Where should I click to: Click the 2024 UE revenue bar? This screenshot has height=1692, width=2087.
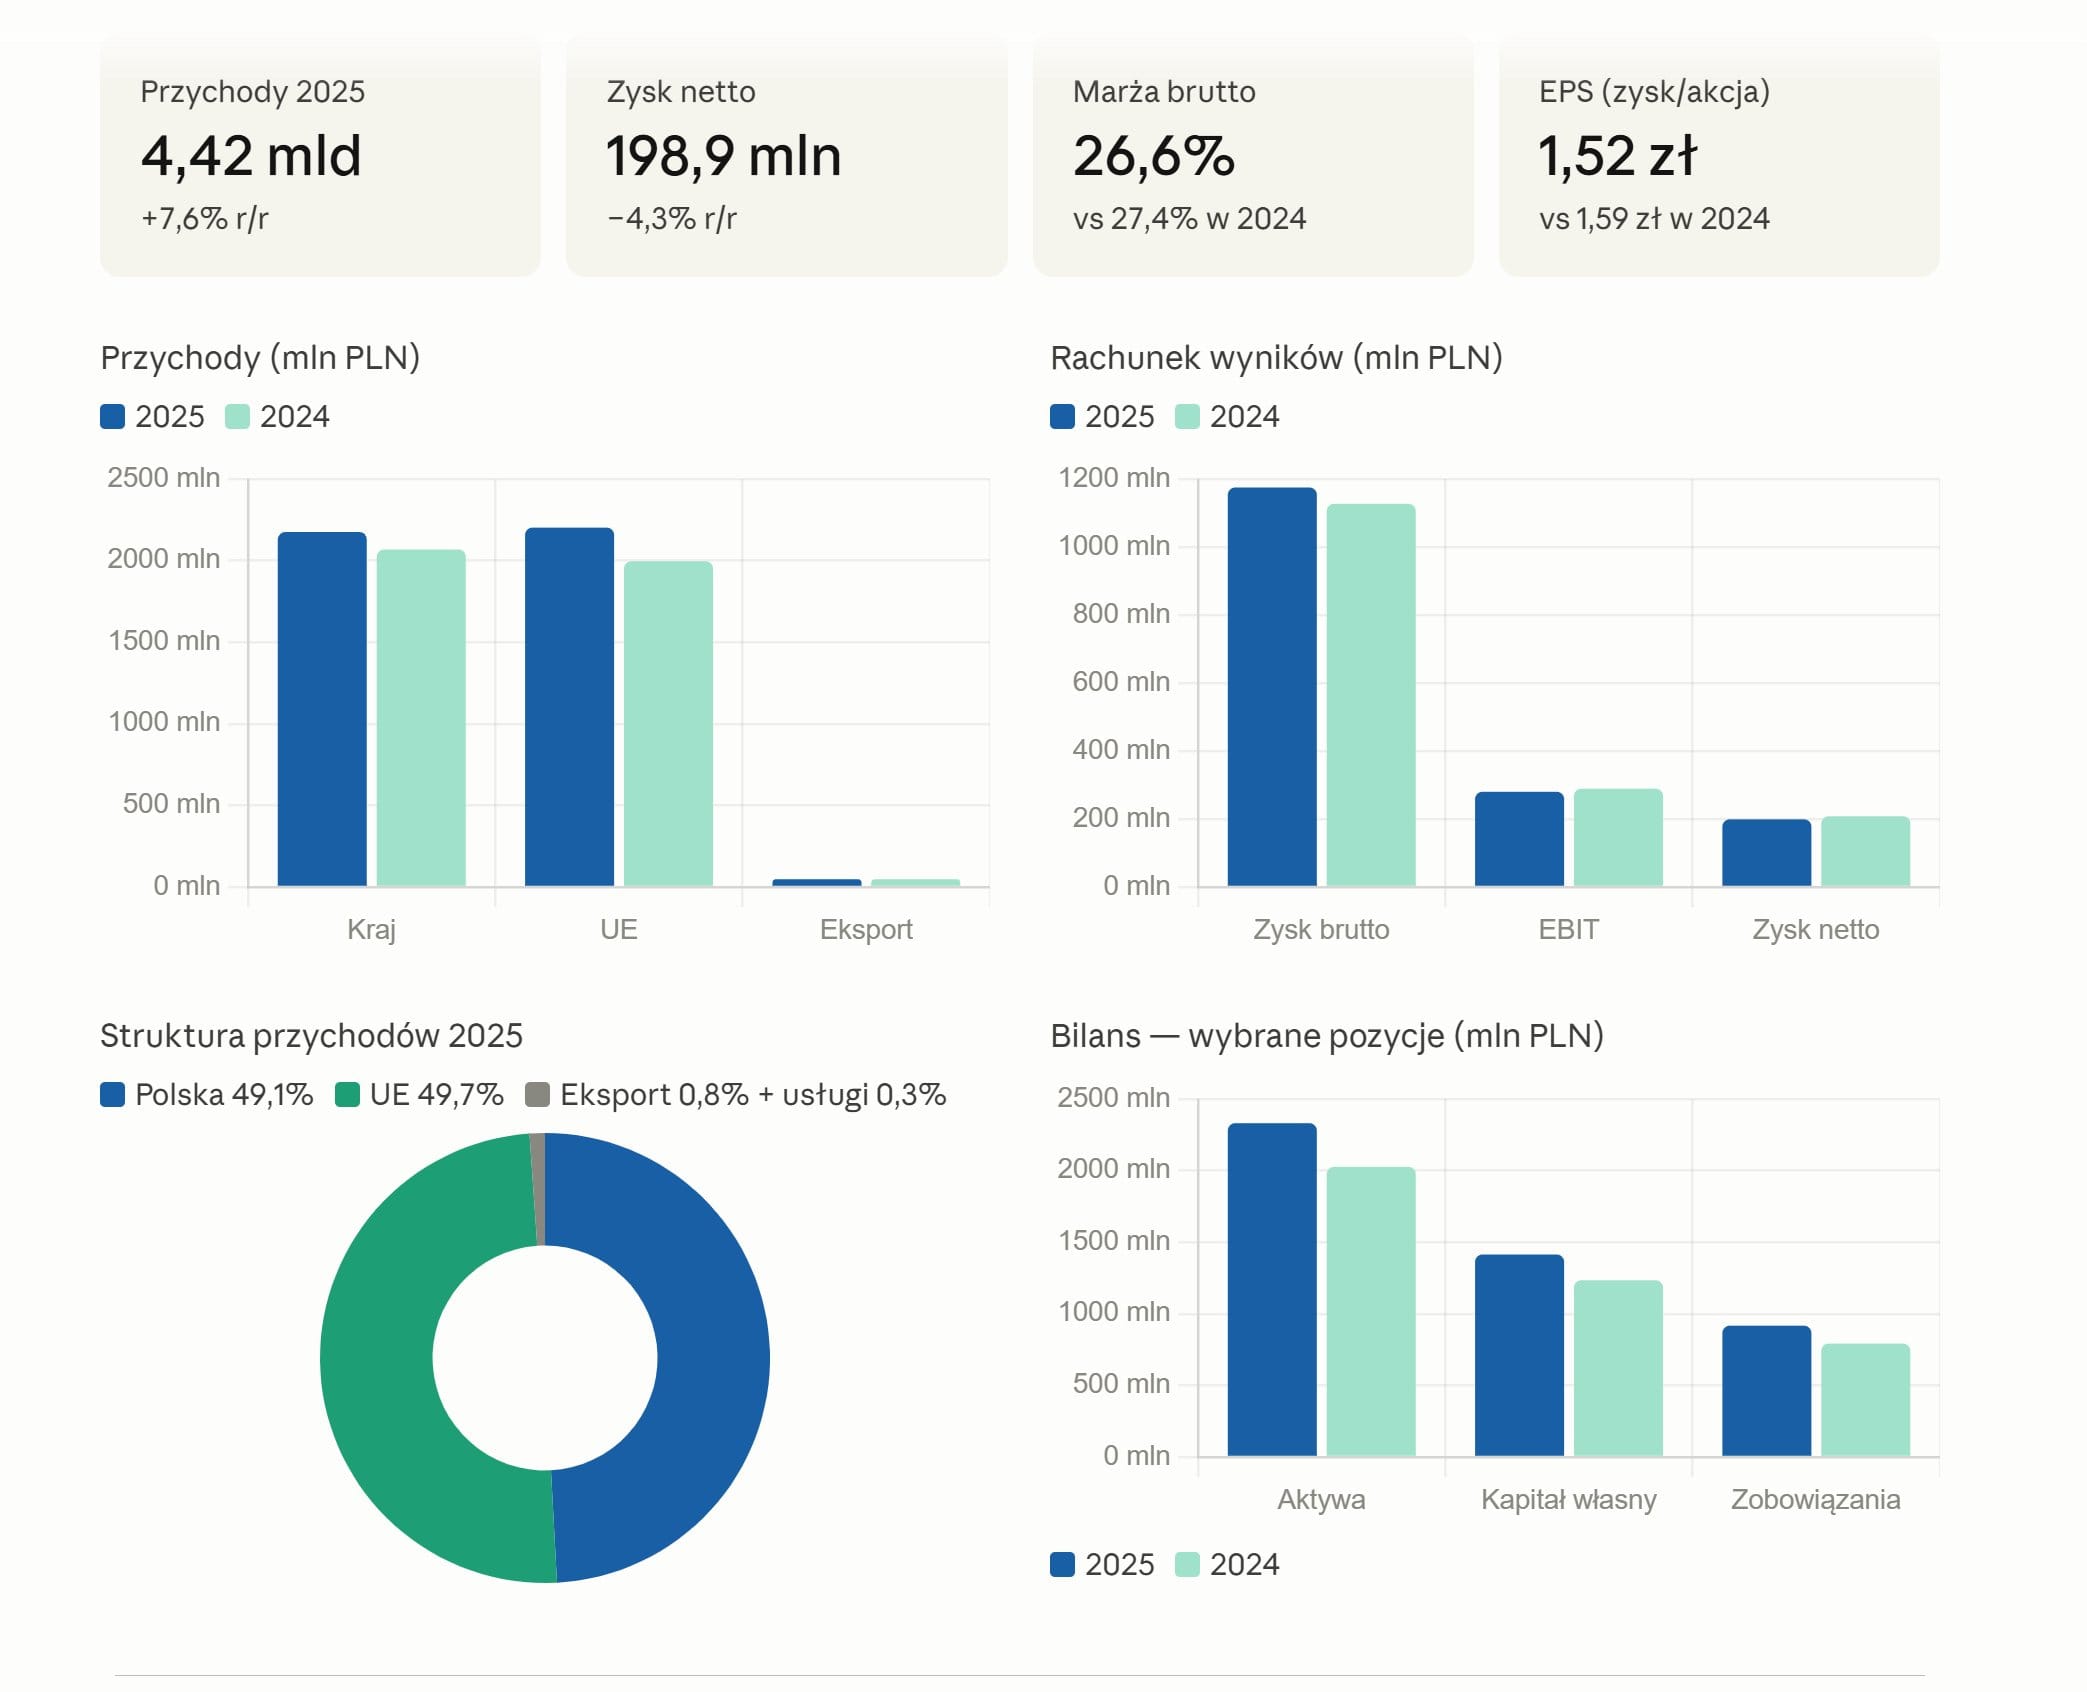pos(668,722)
